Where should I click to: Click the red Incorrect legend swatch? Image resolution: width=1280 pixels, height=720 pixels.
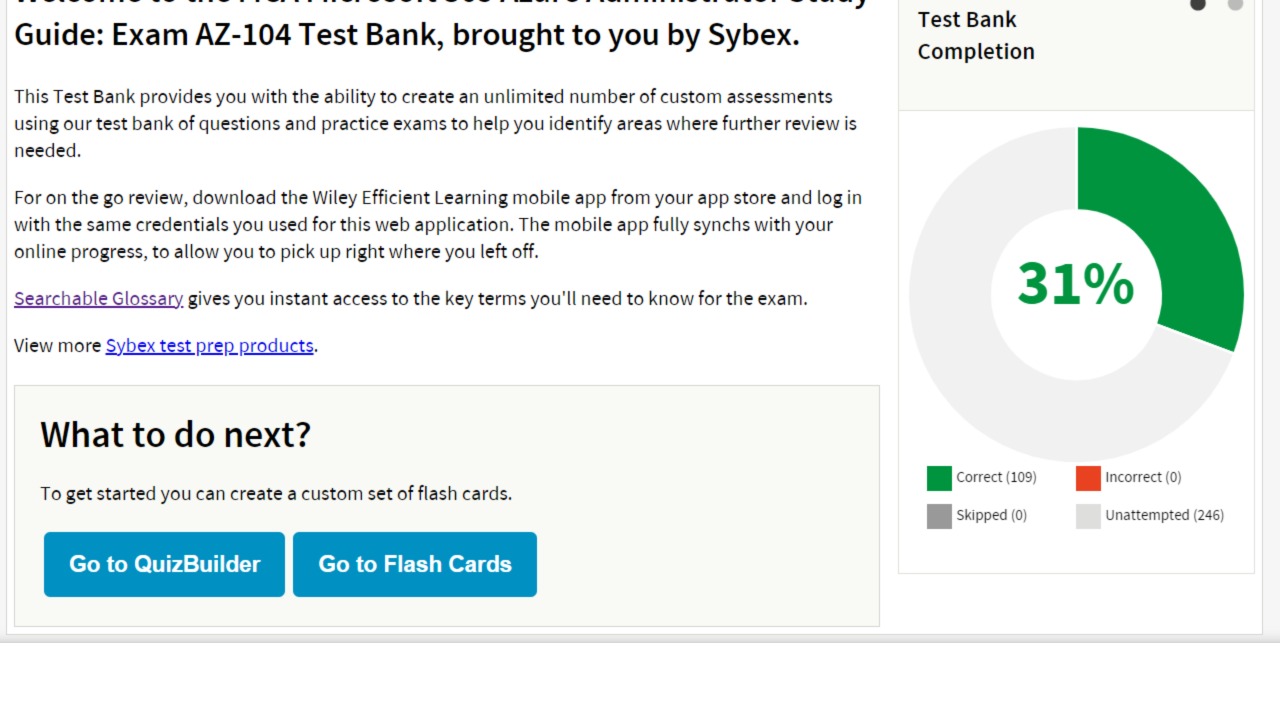tap(1088, 478)
